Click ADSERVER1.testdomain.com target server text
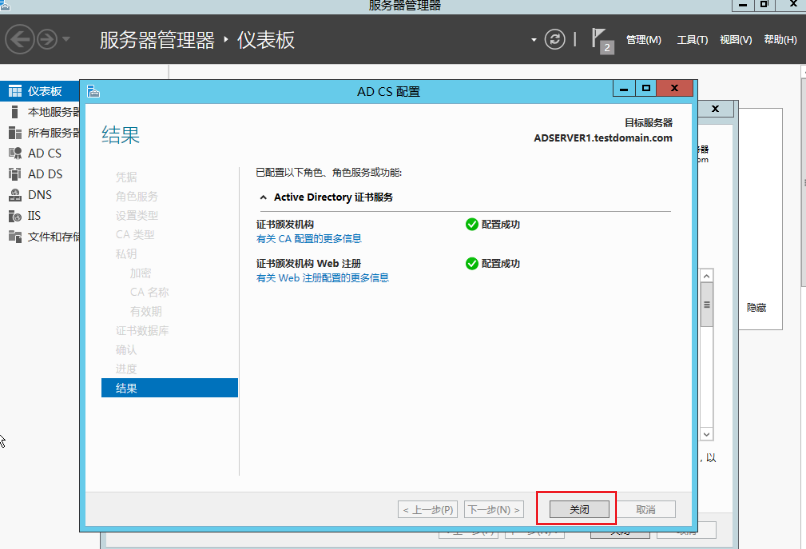Image resolution: width=806 pixels, height=549 pixels. (603, 138)
